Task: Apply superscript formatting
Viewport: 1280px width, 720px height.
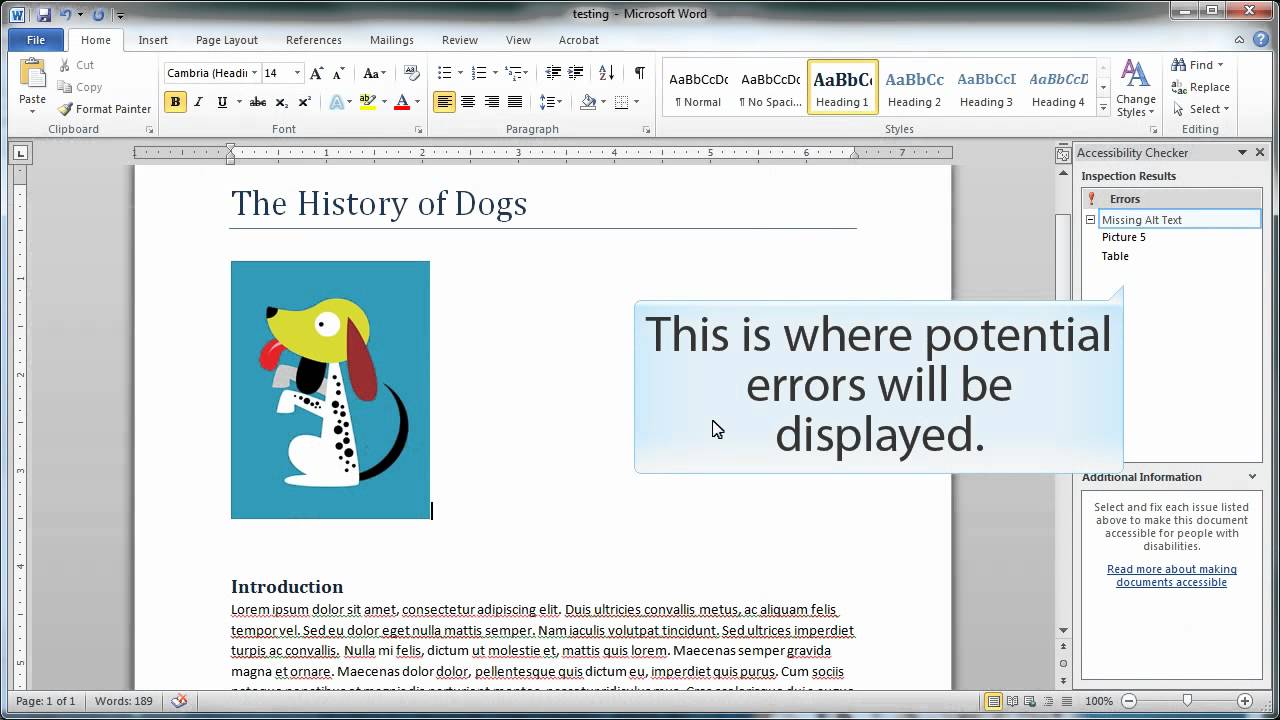Action: pos(304,102)
